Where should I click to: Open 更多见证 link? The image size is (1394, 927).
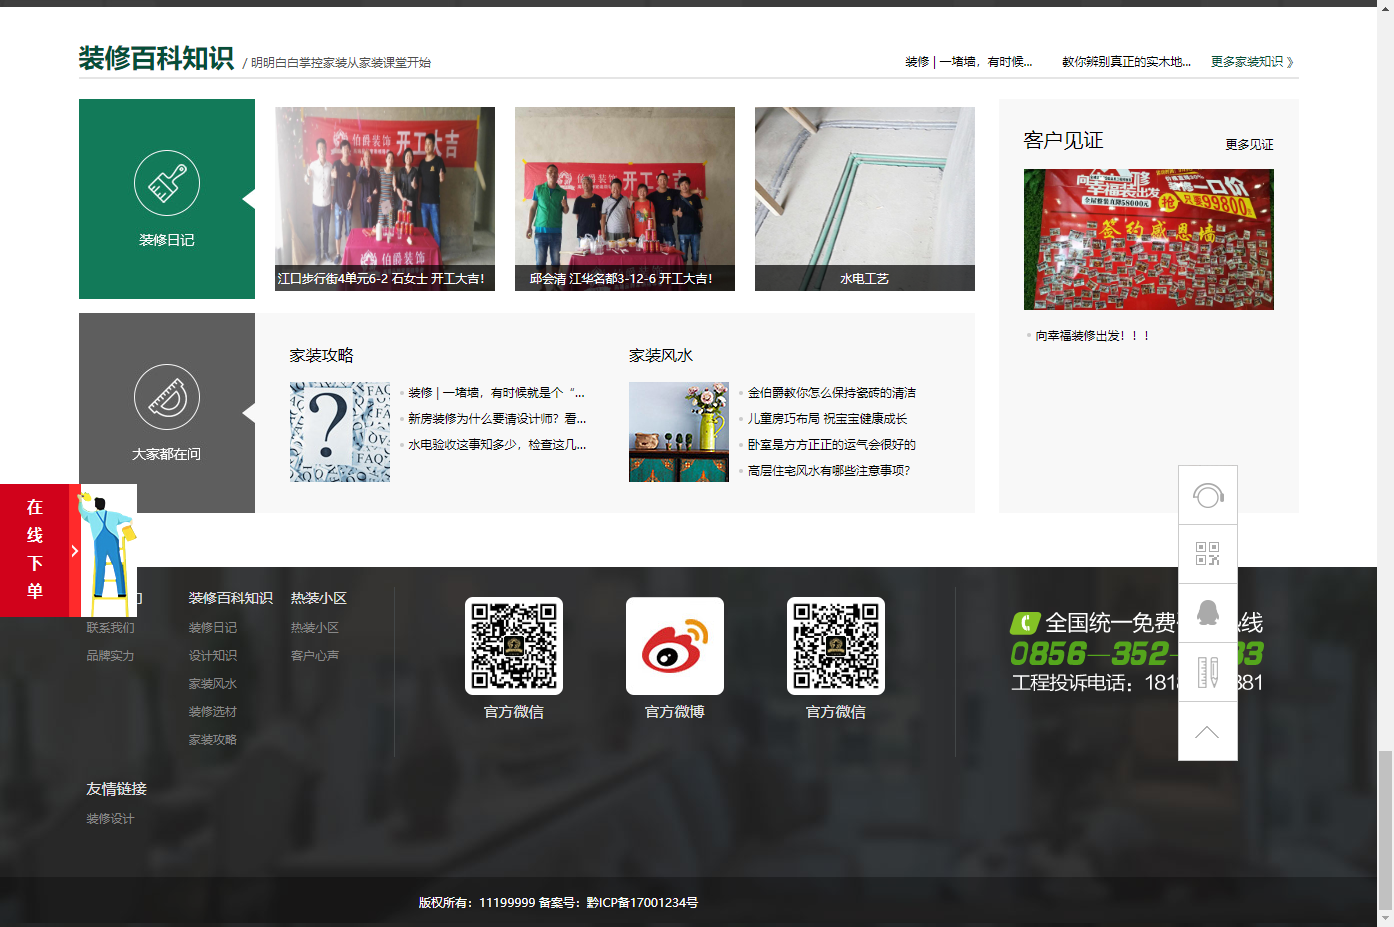(1249, 145)
